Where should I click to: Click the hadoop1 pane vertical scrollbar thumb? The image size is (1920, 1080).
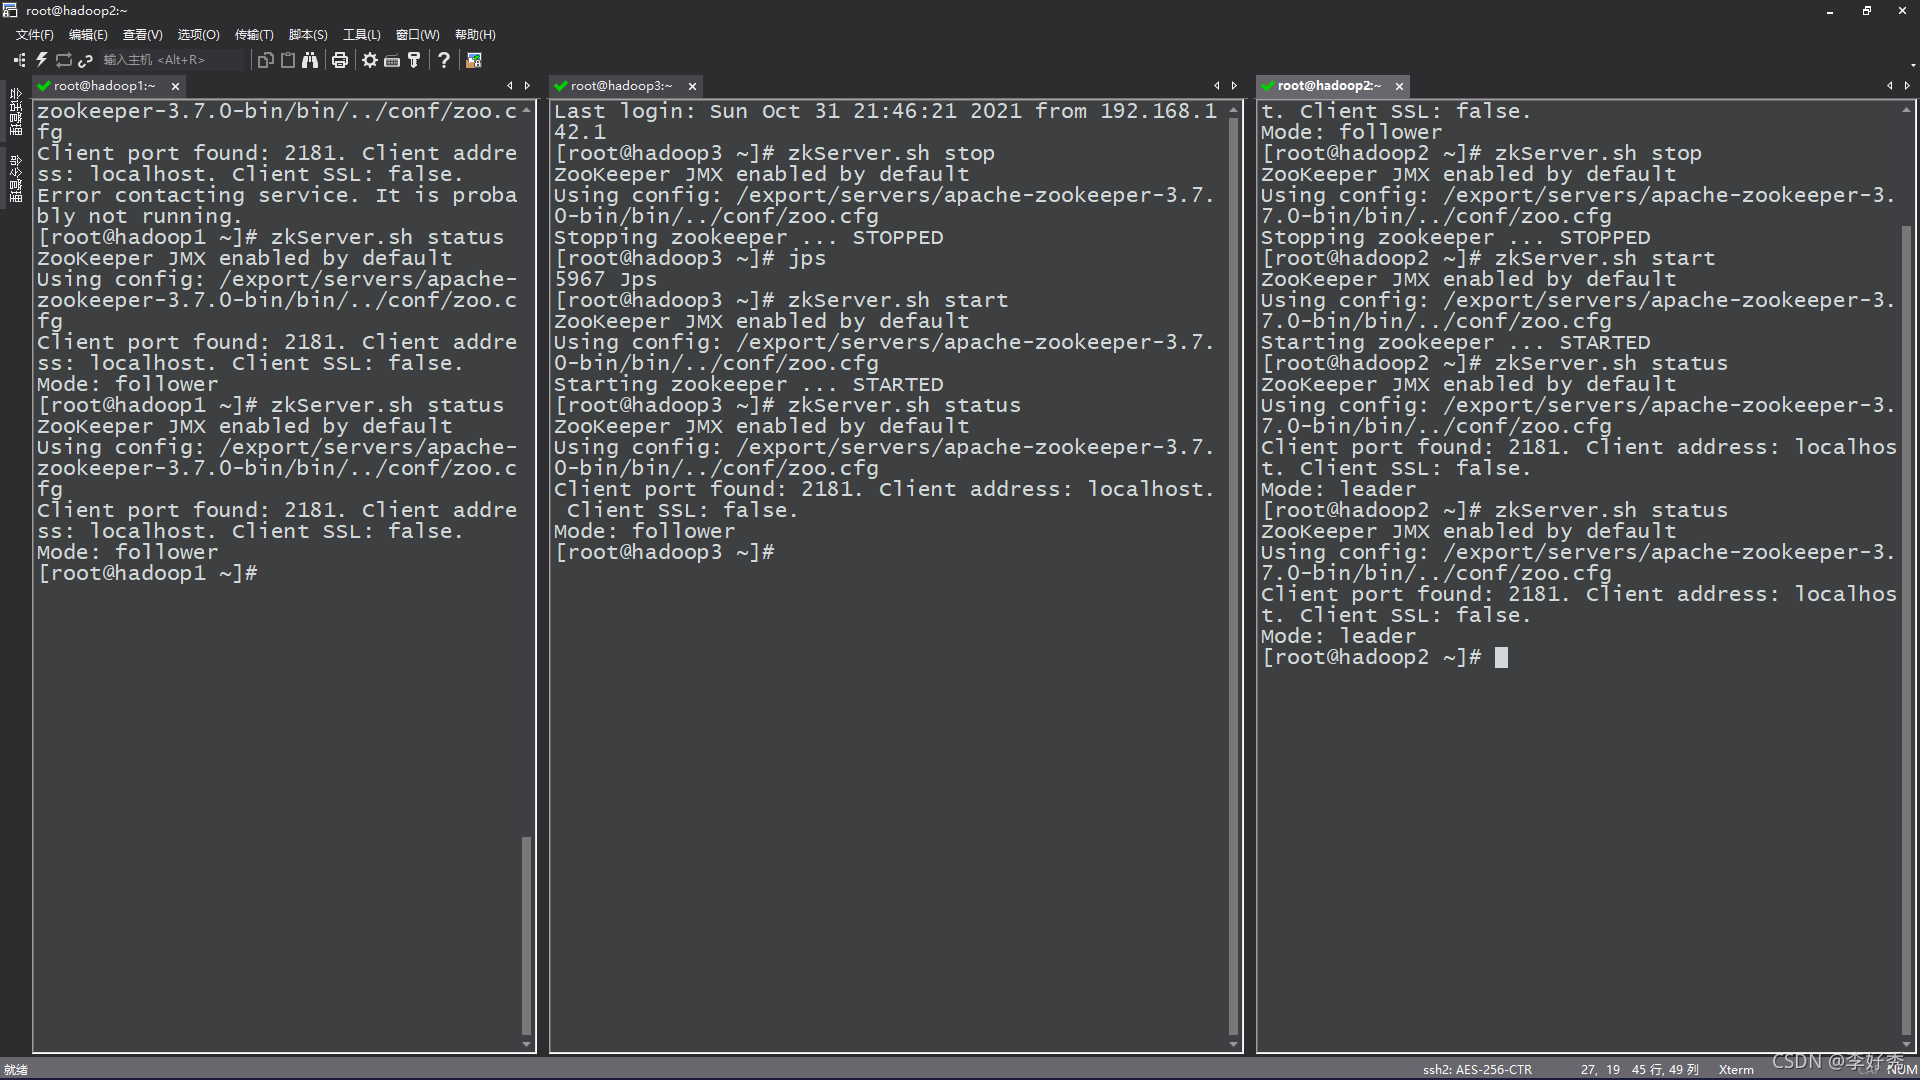click(526, 936)
